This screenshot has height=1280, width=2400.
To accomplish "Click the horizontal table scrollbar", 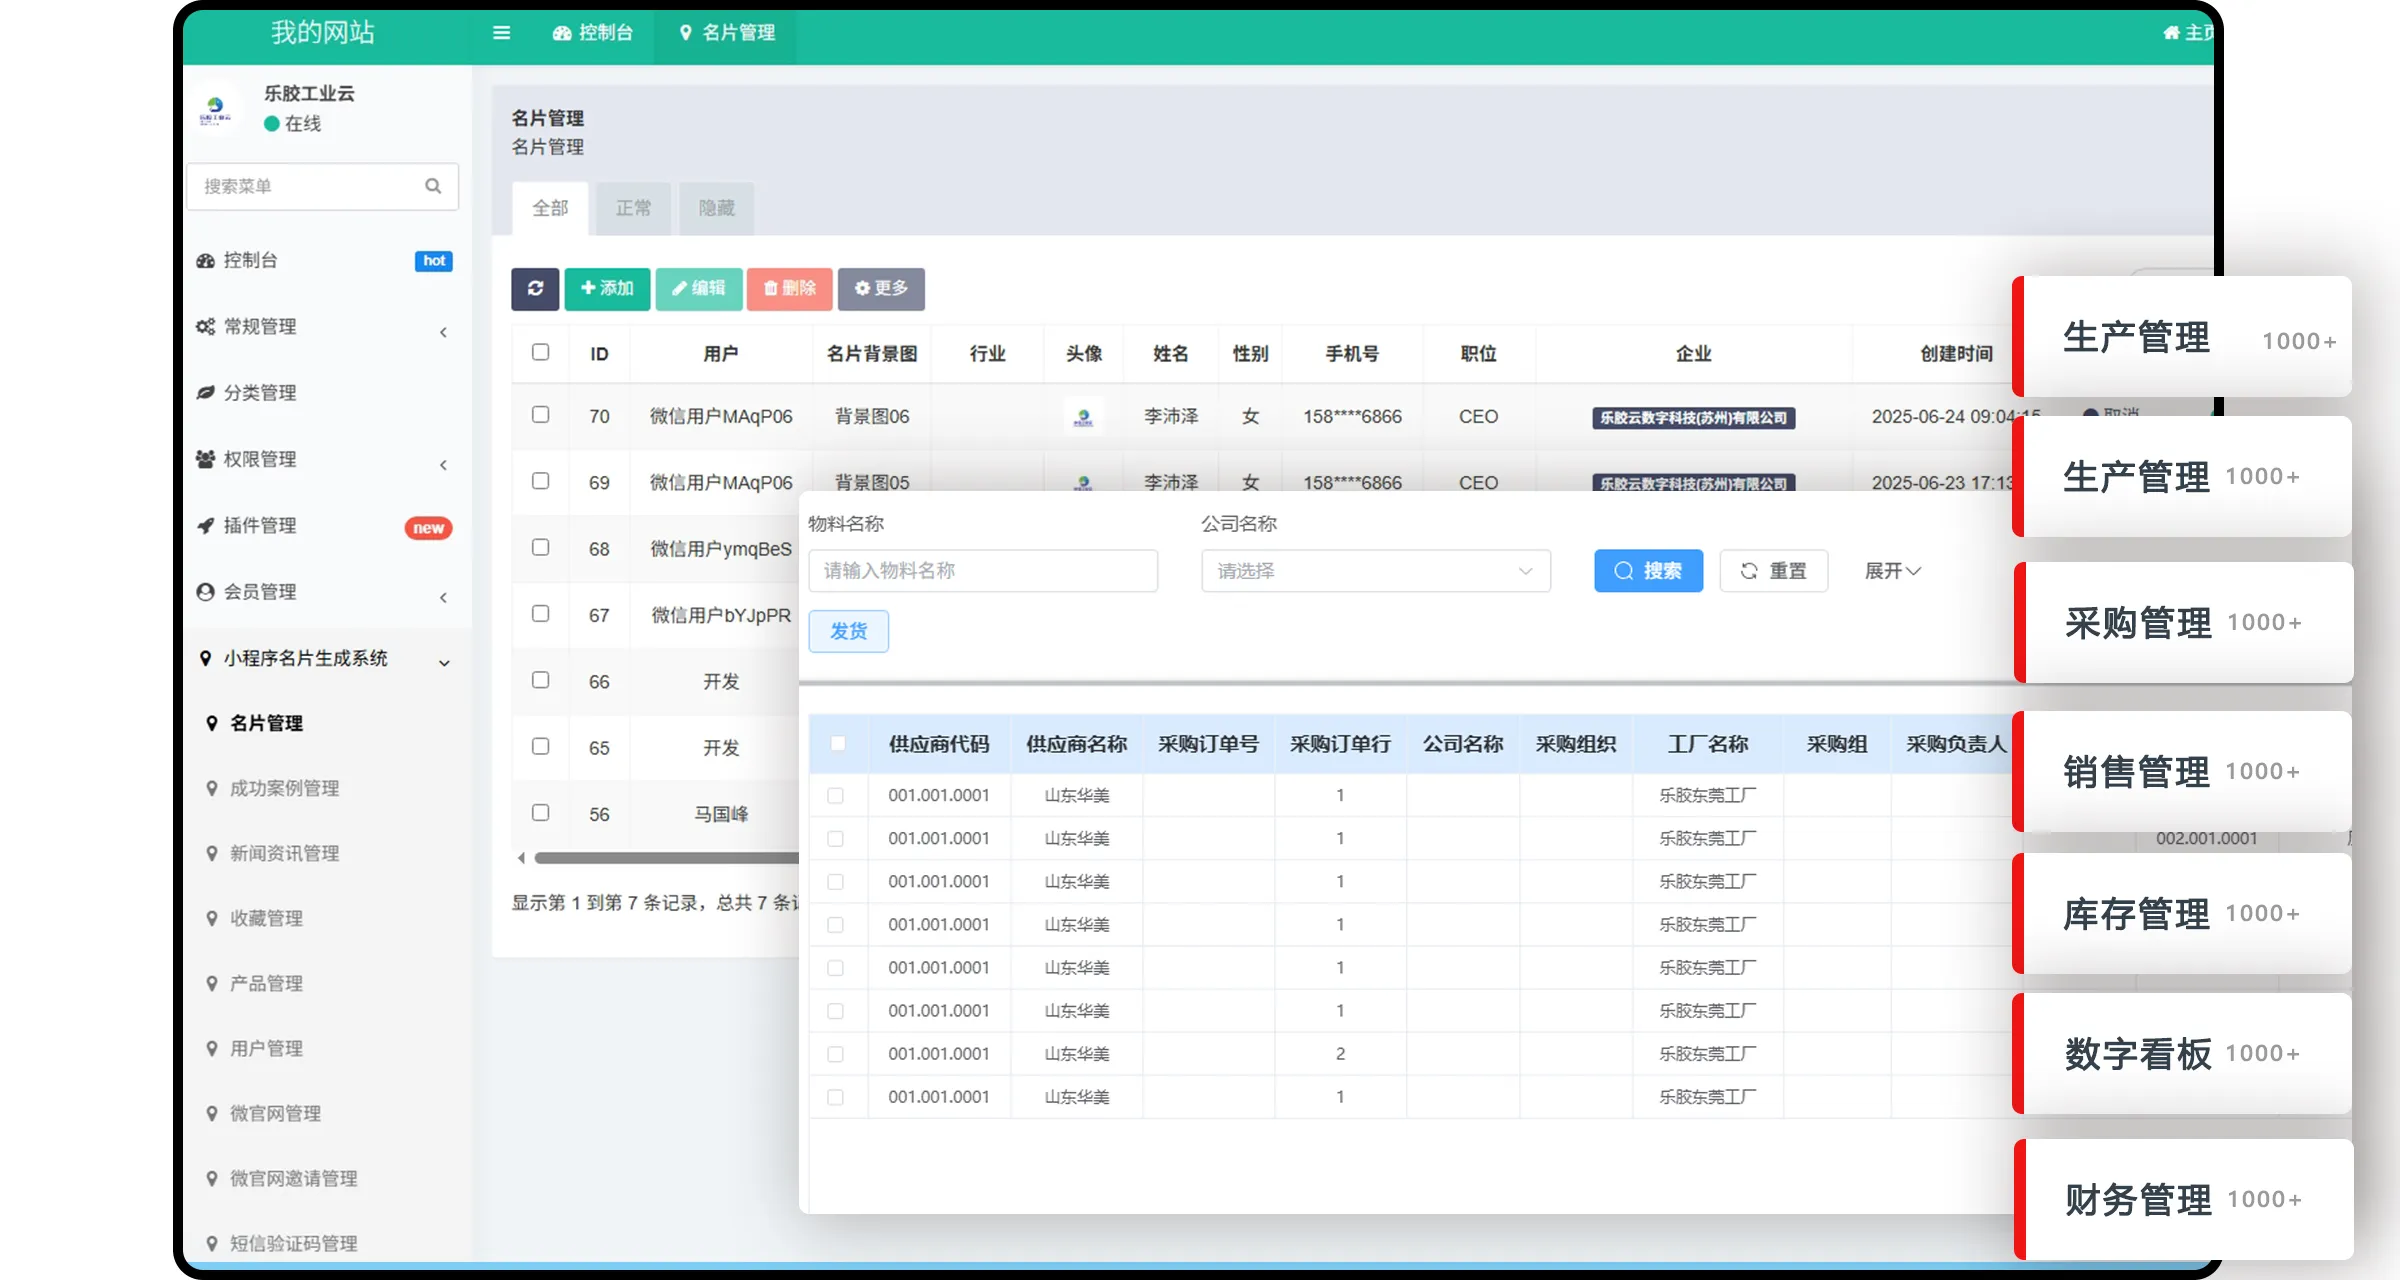I will [665, 858].
